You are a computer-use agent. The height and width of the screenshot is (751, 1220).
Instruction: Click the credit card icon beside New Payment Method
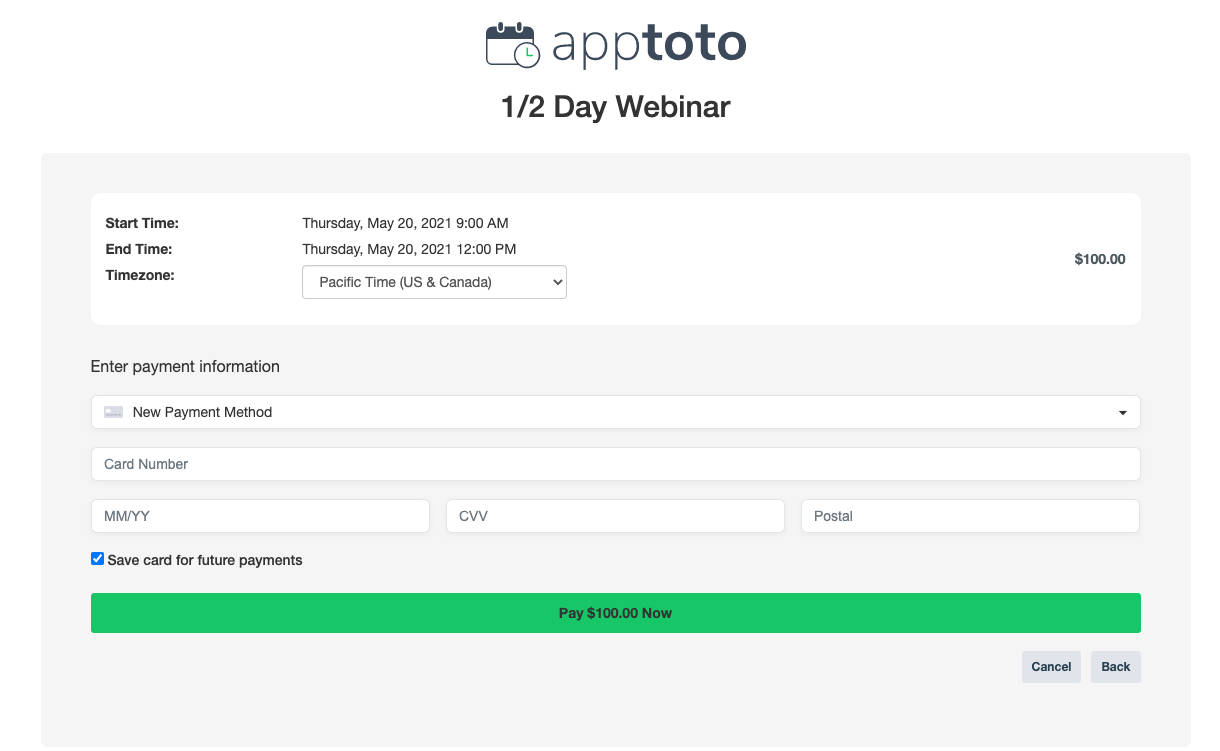[x=113, y=411]
